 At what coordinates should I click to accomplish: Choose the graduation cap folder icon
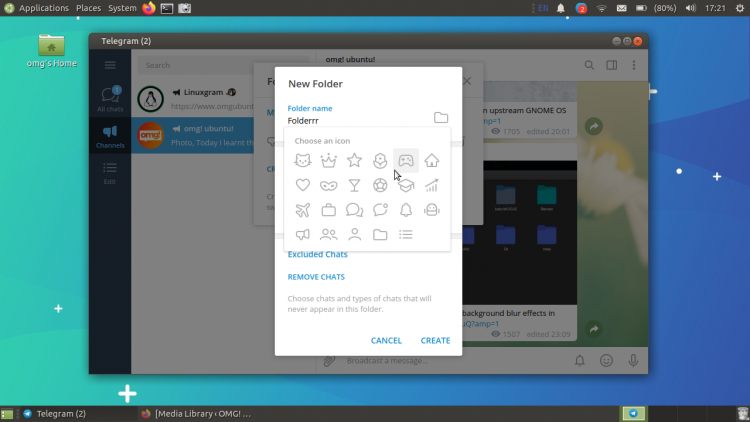tap(406, 185)
